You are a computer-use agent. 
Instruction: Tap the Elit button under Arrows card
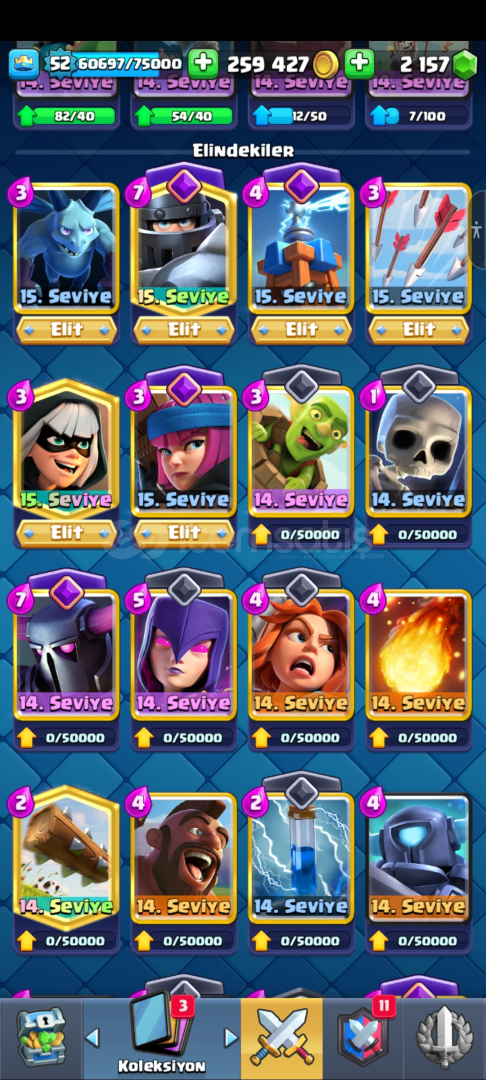tap(419, 330)
